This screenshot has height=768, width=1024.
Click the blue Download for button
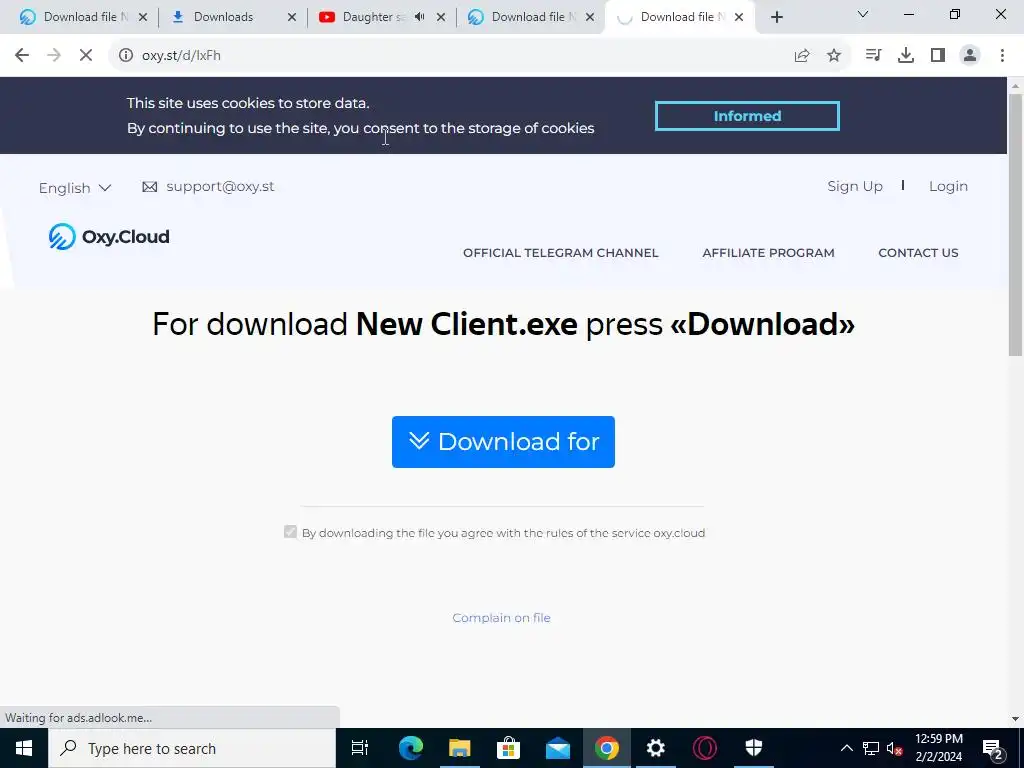tap(503, 441)
